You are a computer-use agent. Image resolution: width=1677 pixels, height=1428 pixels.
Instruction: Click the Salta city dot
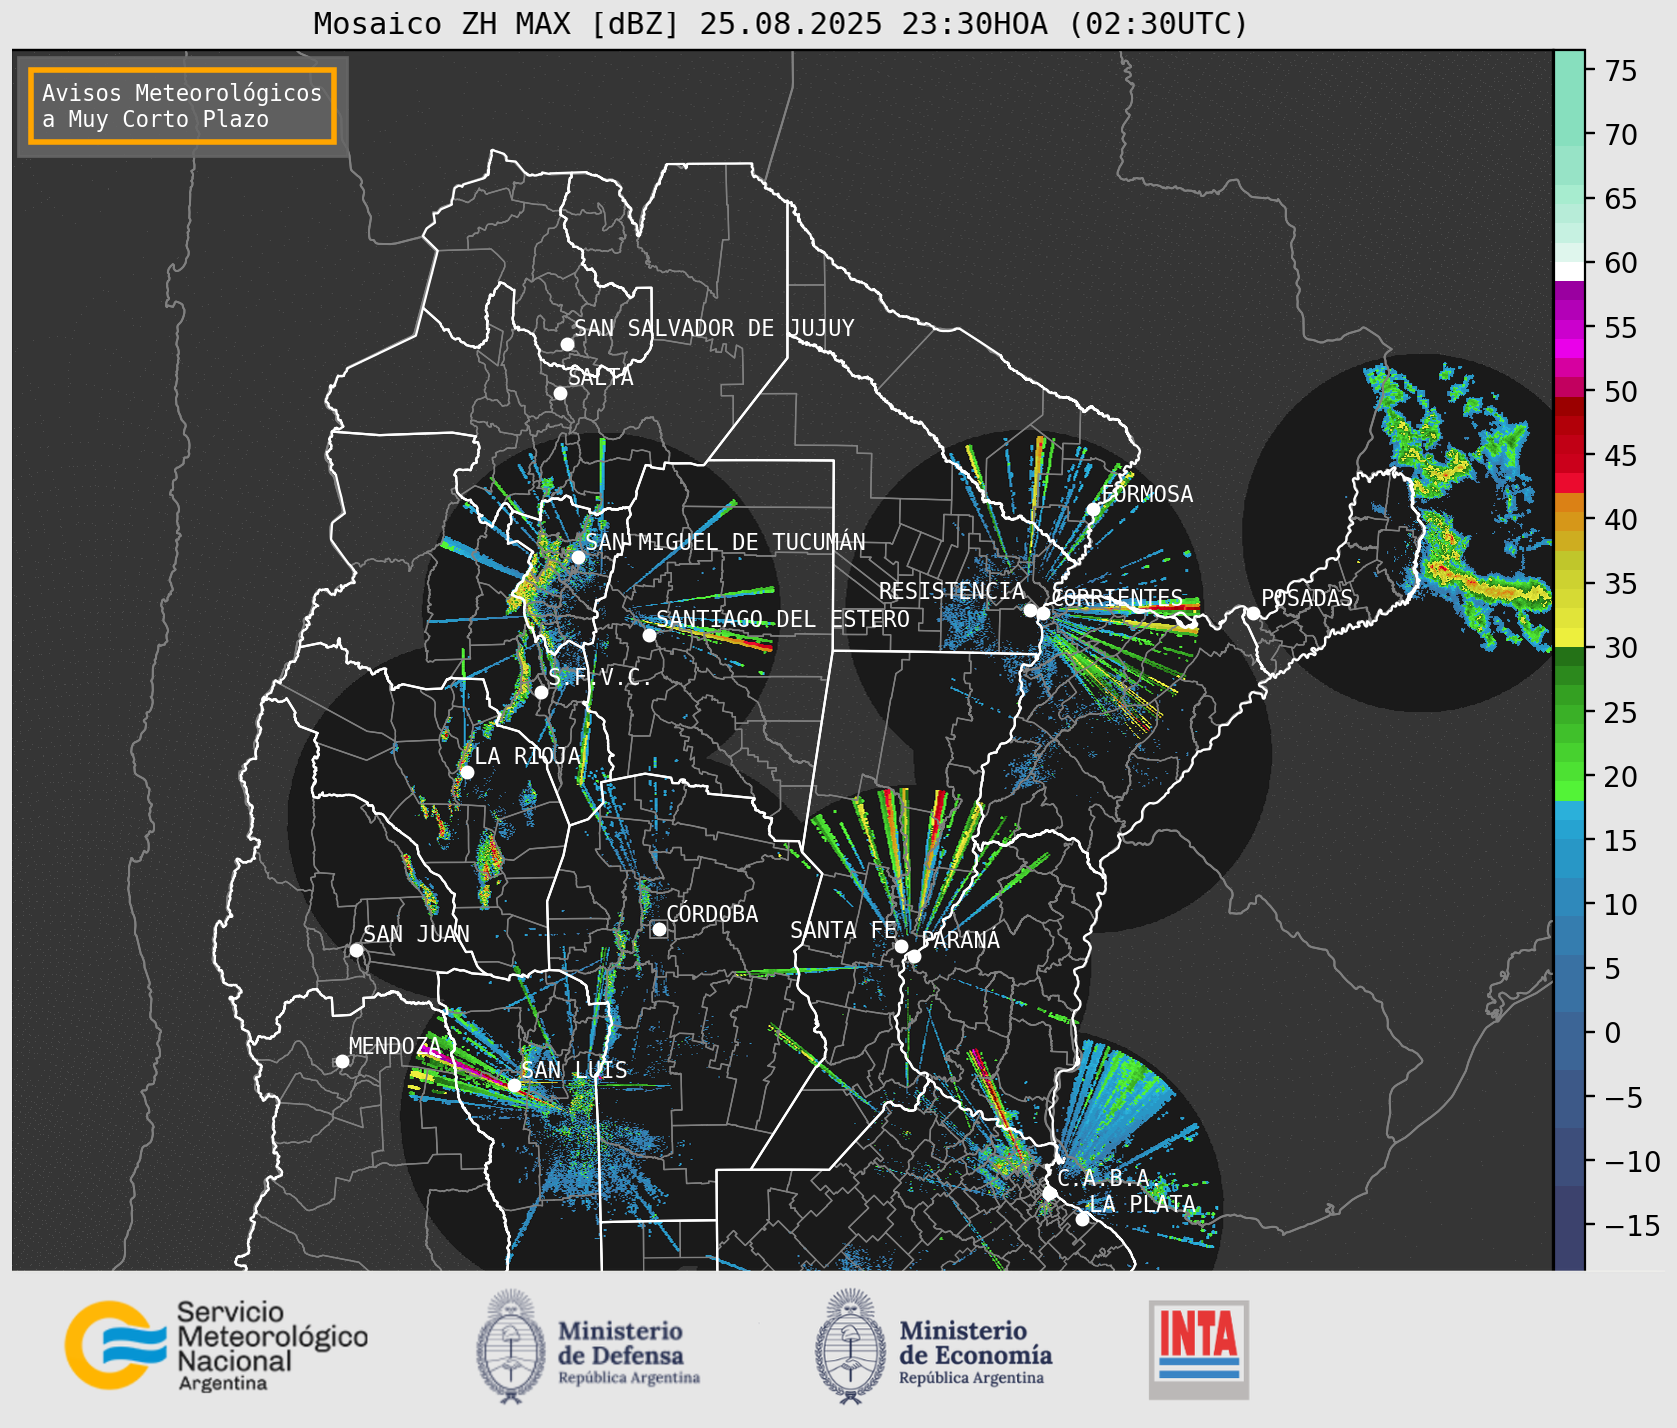560,393
